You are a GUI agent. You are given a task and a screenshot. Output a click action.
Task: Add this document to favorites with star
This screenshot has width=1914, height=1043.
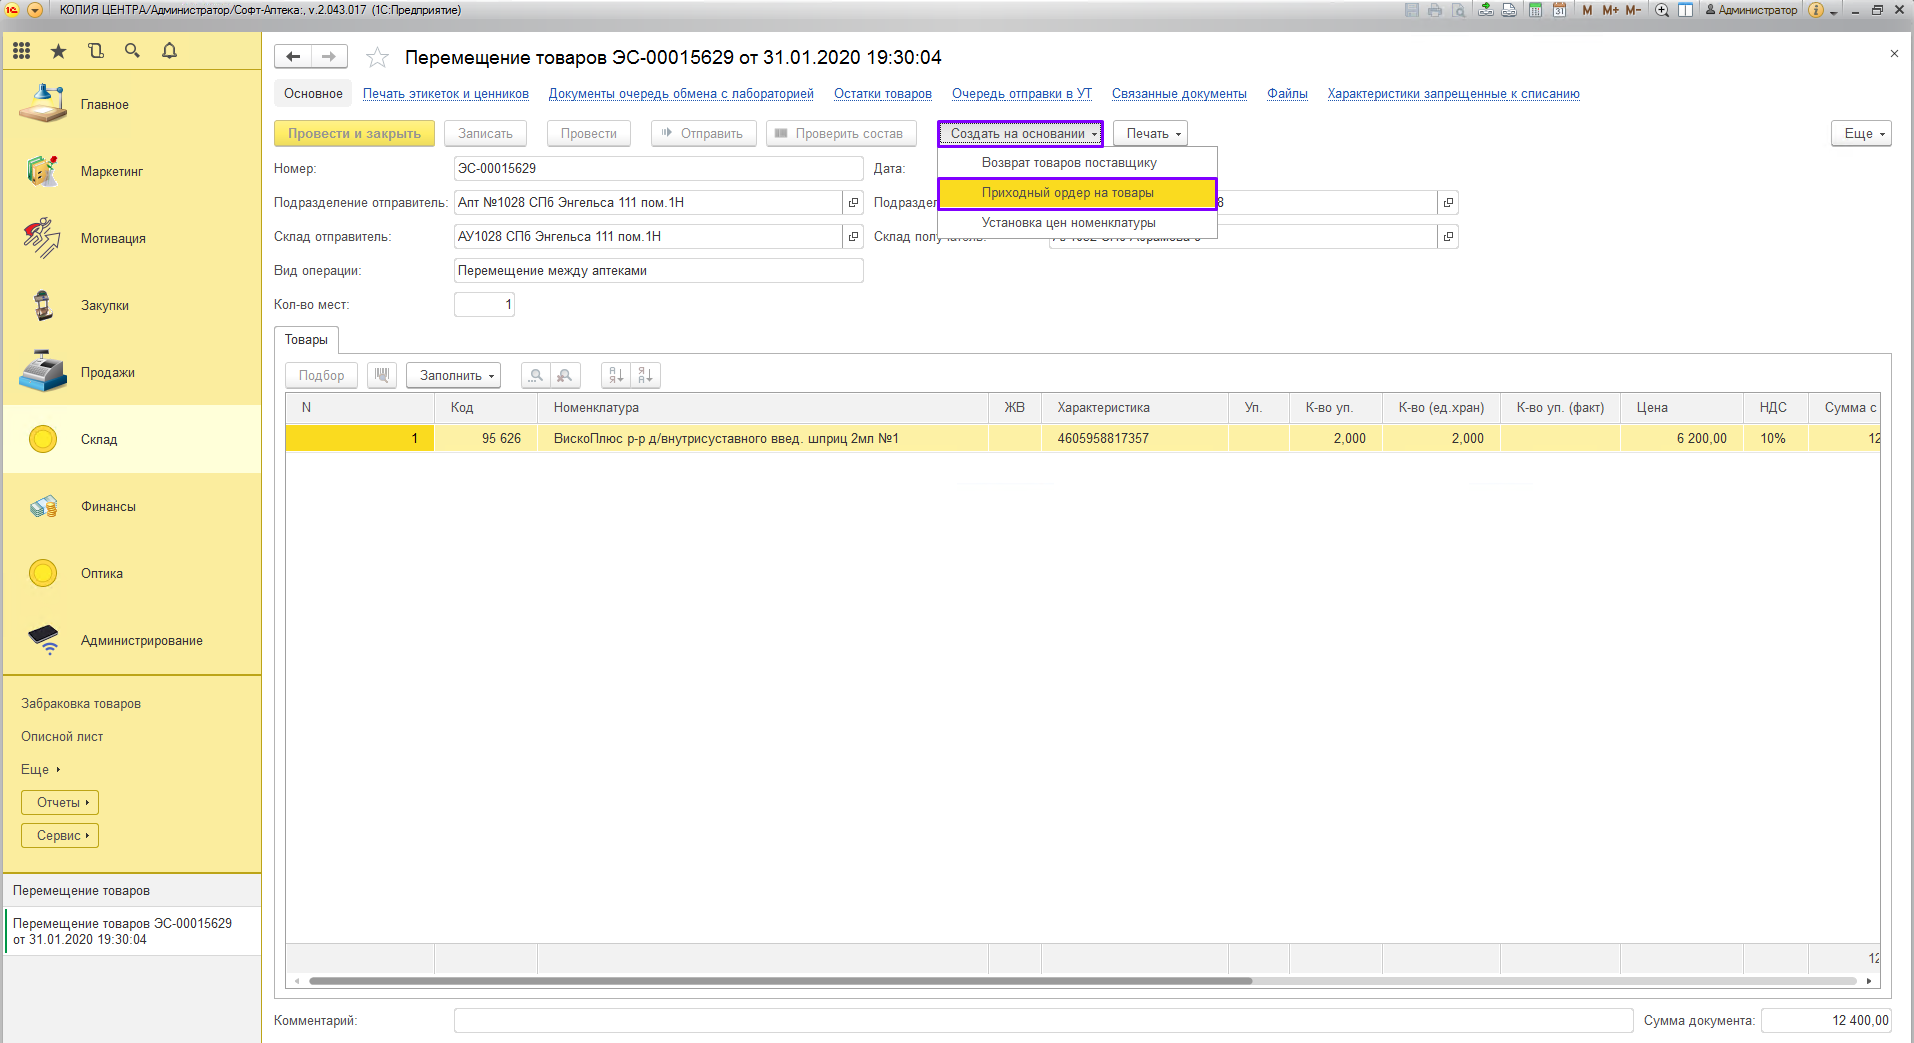point(377,58)
